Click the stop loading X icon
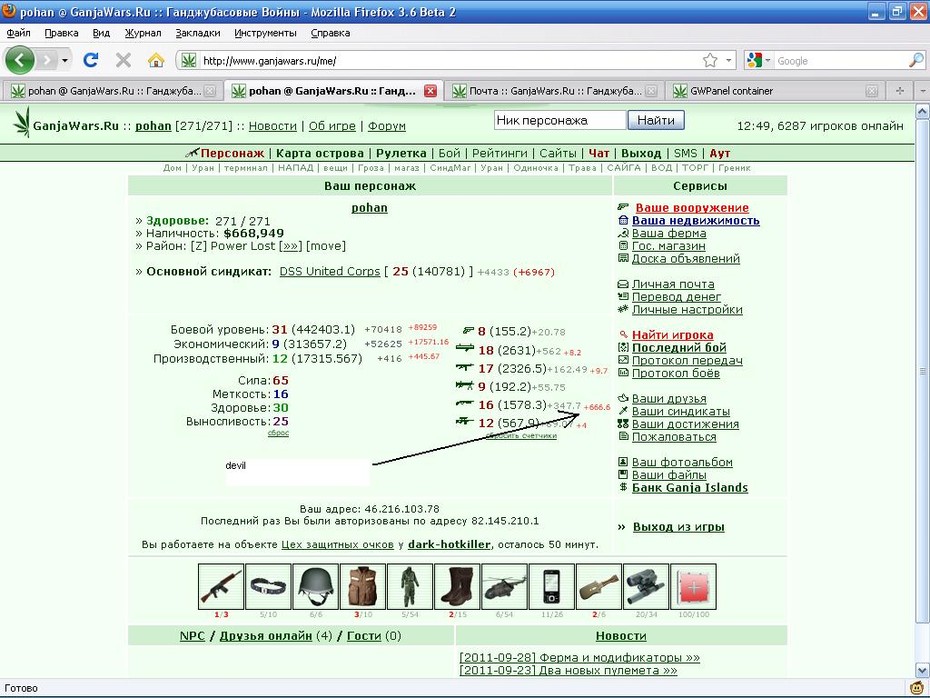 click(x=123, y=60)
